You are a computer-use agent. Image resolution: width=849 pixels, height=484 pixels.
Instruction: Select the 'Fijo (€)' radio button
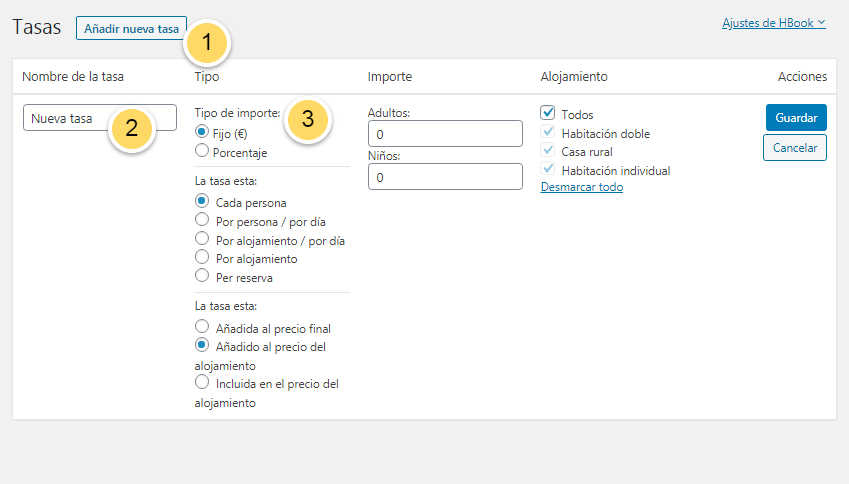[203, 132]
